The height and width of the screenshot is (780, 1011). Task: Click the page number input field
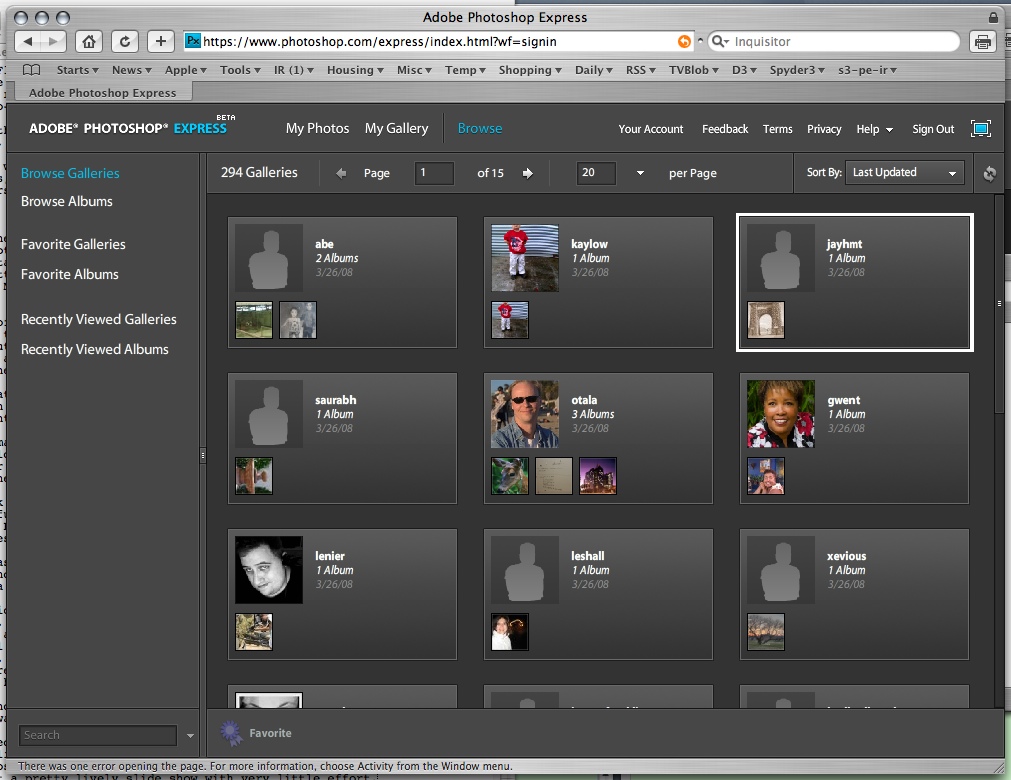(x=434, y=173)
